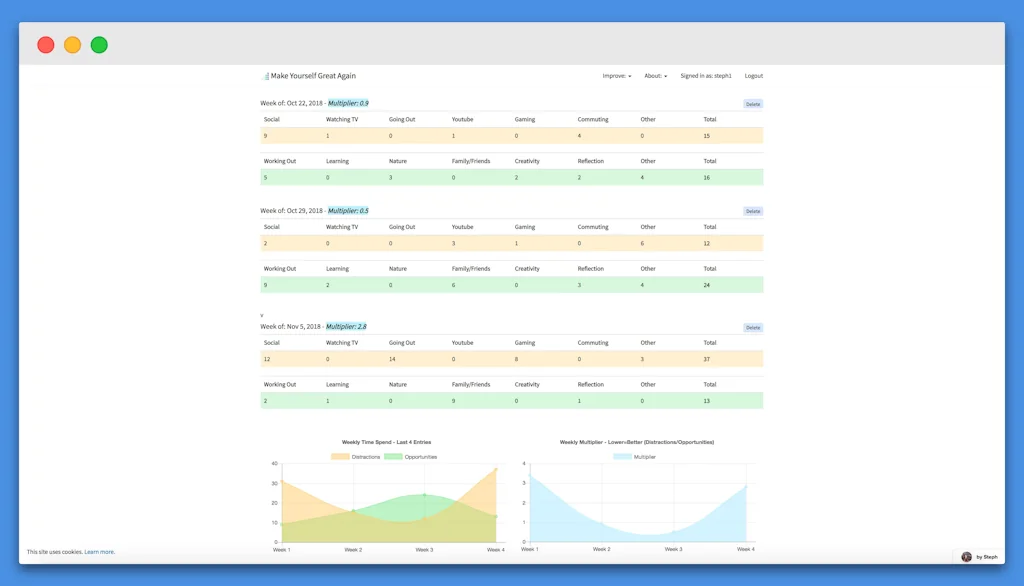Toggle the Multiplier legend in the multiplier chart

pos(635,457)
